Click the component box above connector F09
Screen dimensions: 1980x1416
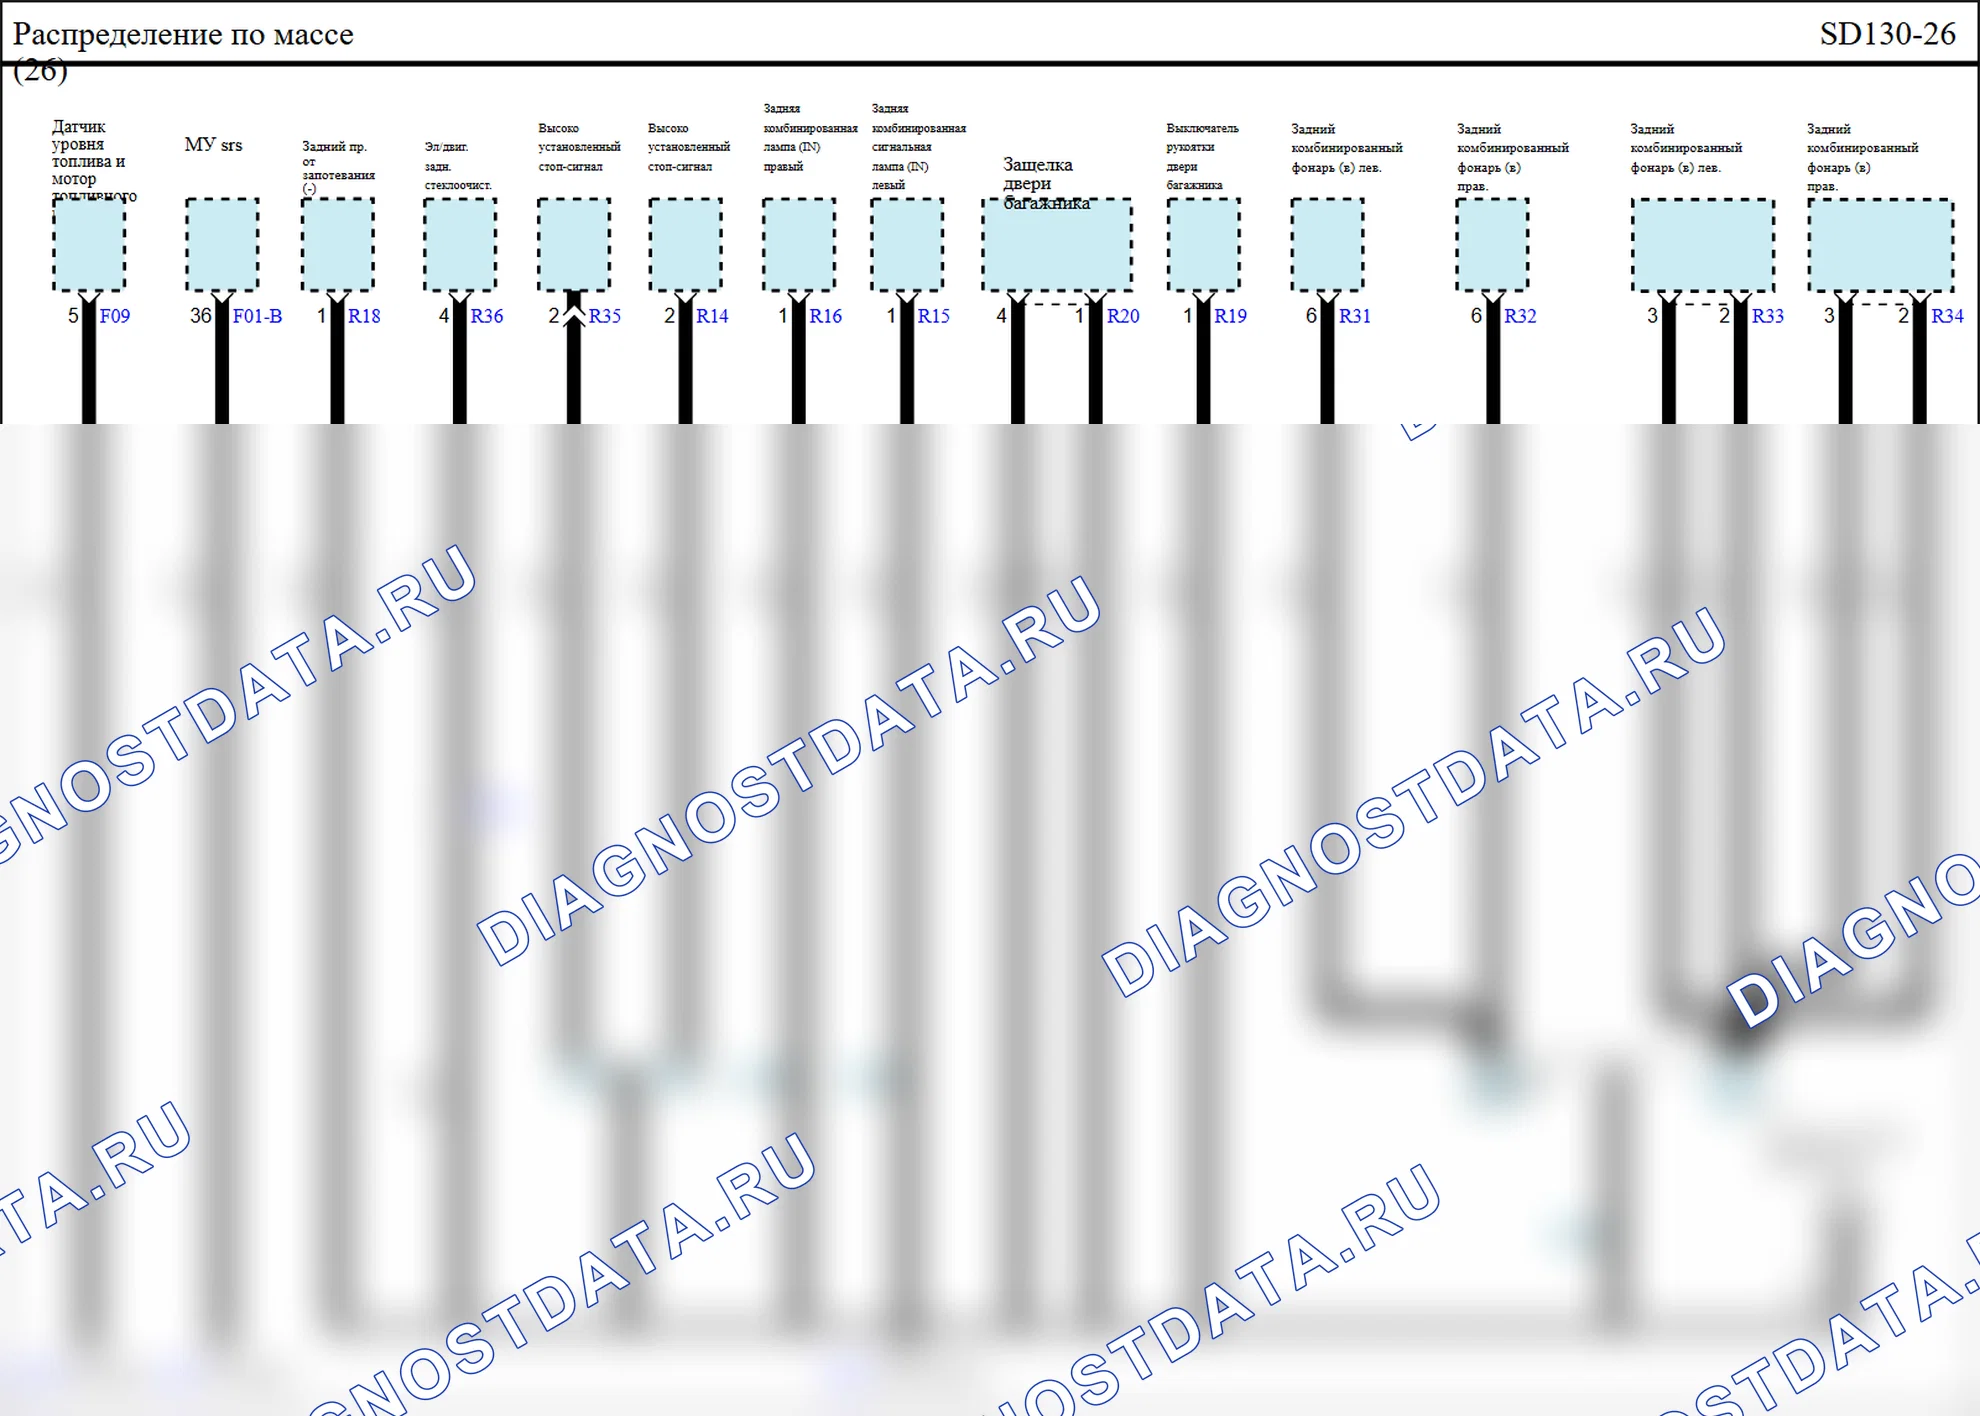pos(89,245)
